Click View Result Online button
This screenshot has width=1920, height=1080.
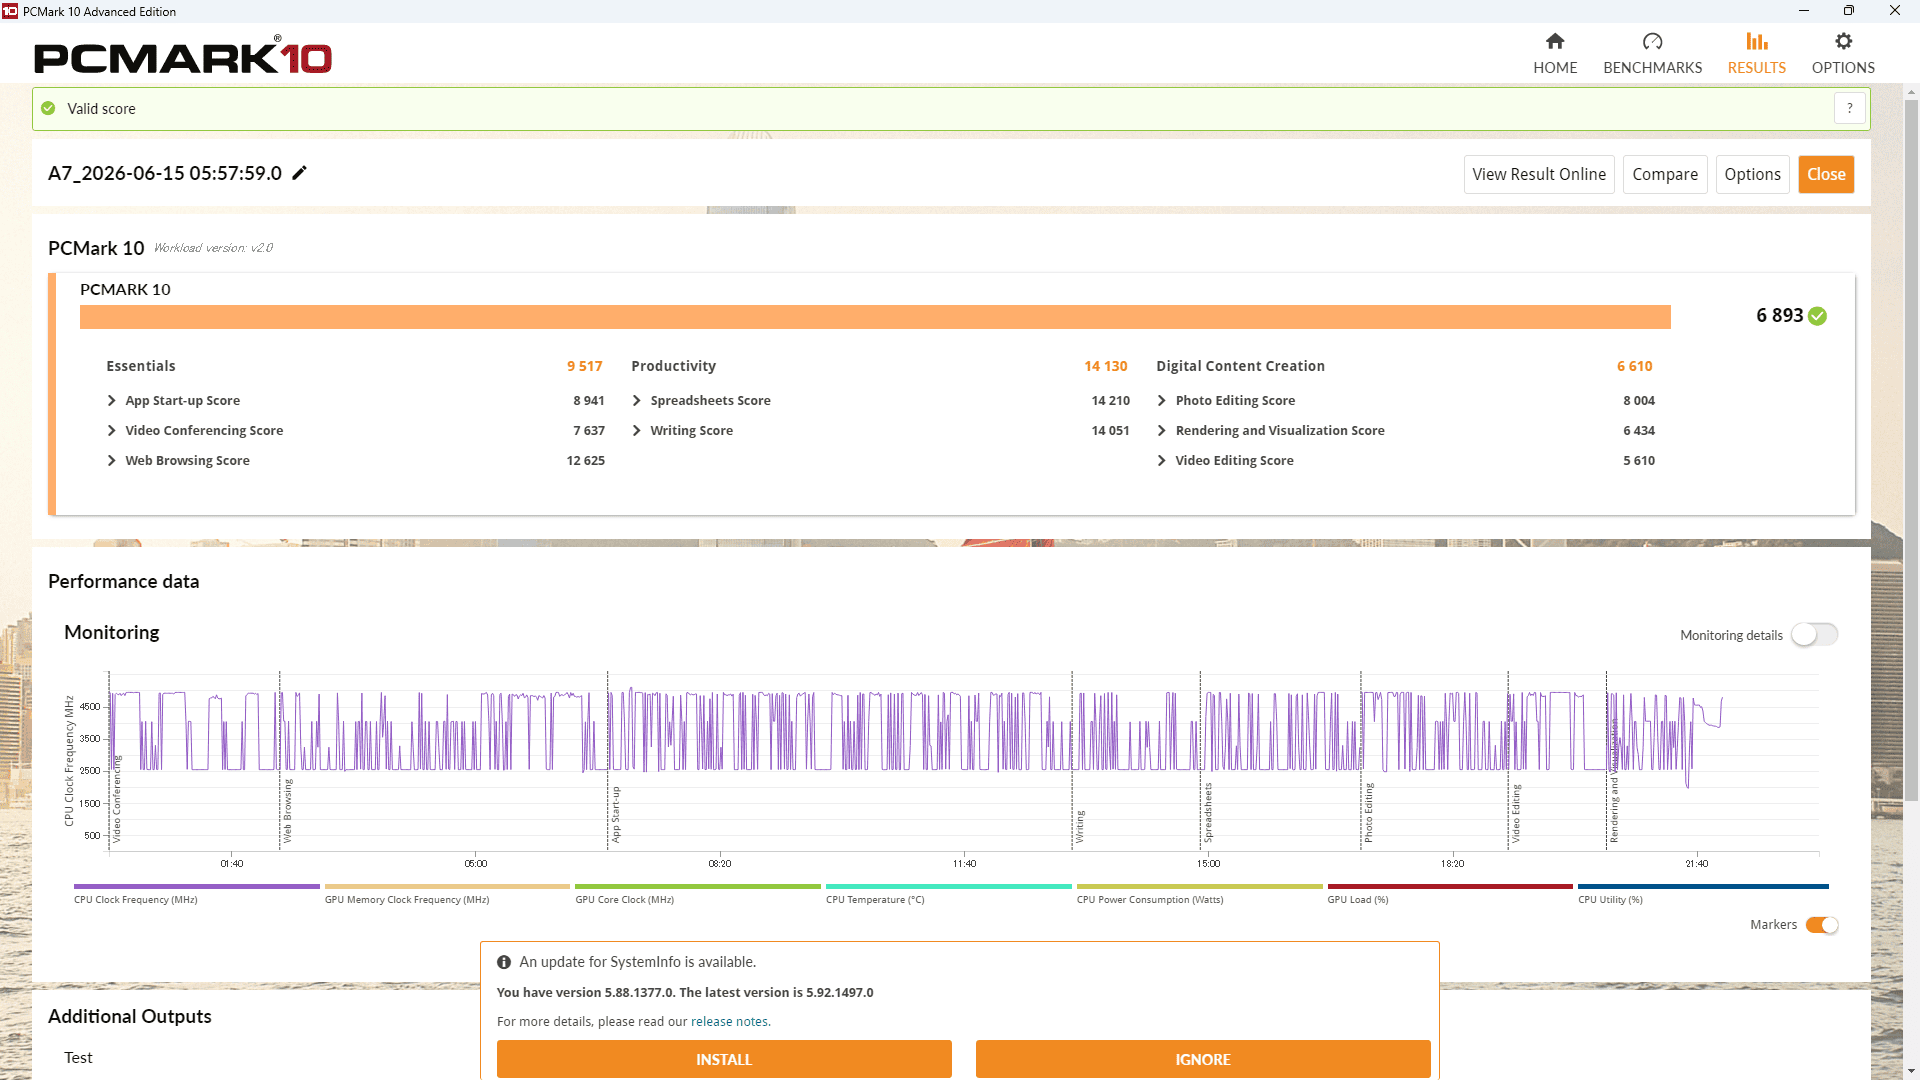pyautogui.click(x=1539, y=174)
